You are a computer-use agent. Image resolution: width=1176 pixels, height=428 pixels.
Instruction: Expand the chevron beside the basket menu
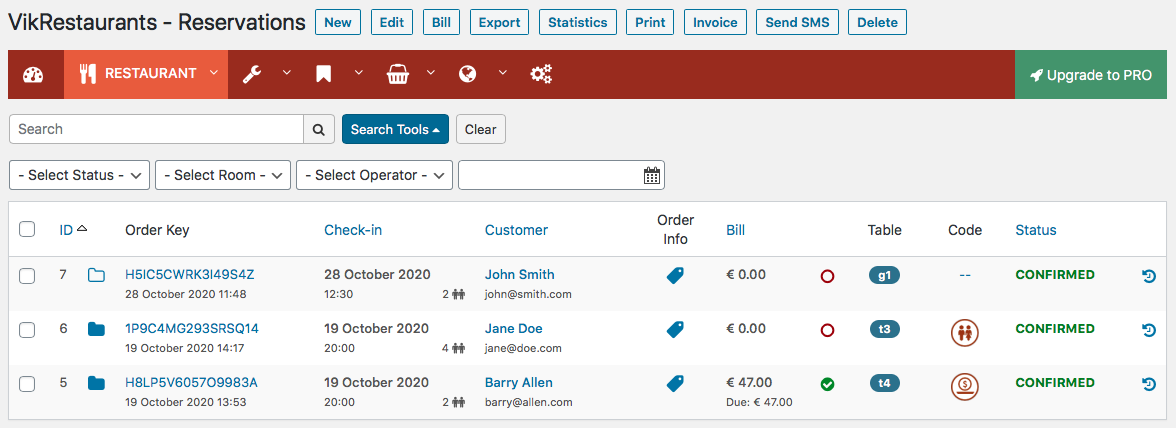point(430,73)
